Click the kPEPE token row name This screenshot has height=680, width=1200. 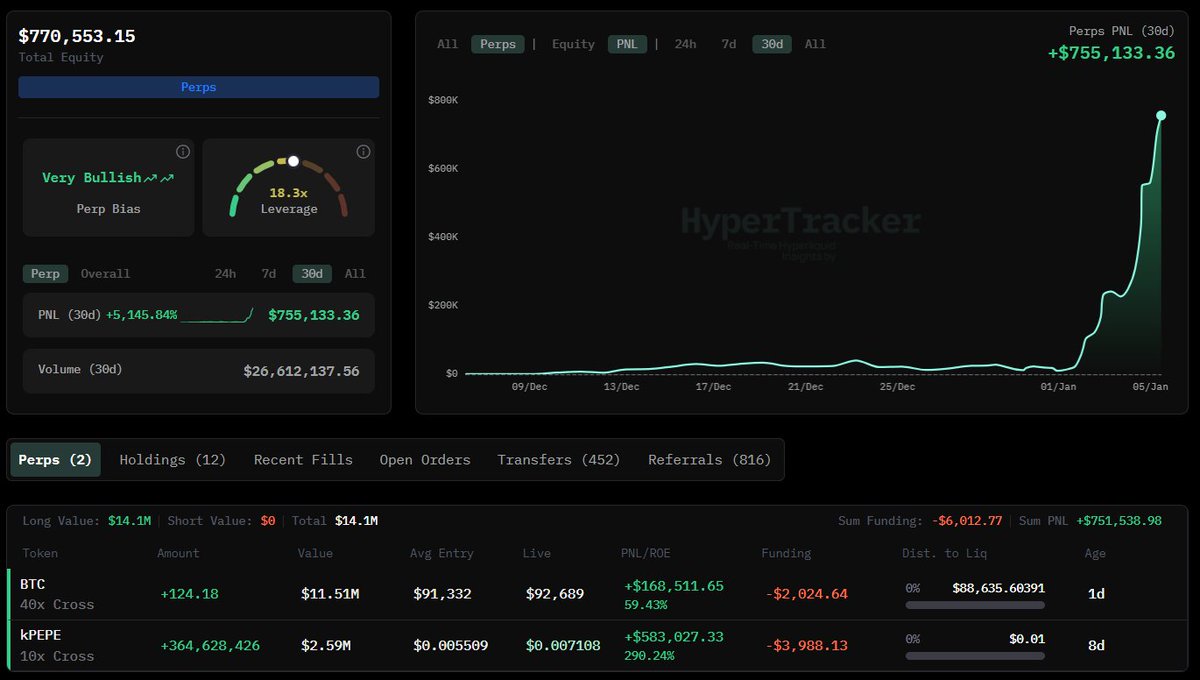click(41, 636)
